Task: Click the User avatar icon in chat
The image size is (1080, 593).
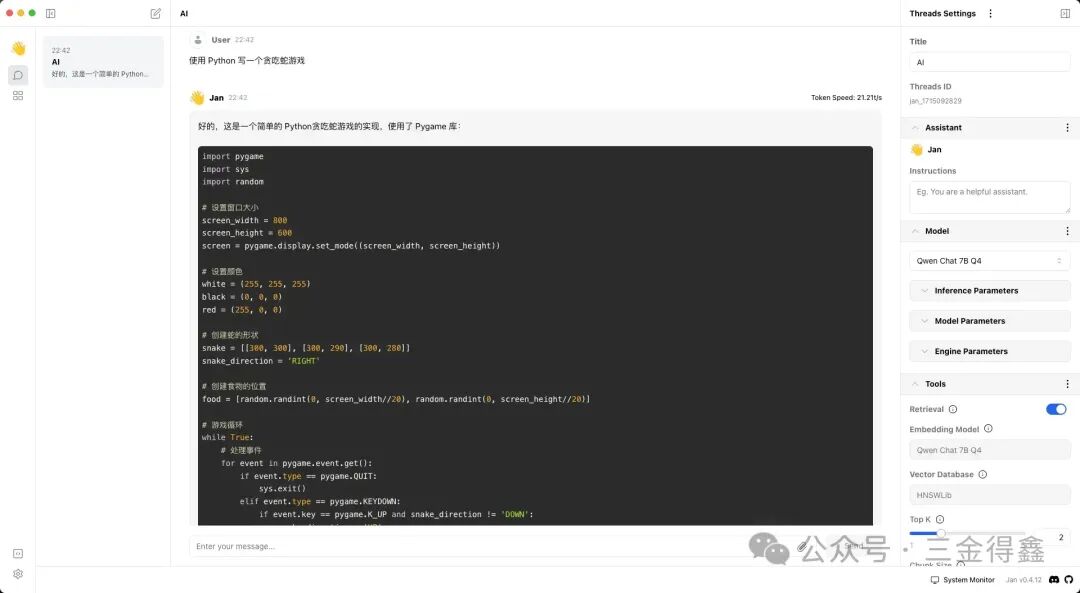Action: 198,40
